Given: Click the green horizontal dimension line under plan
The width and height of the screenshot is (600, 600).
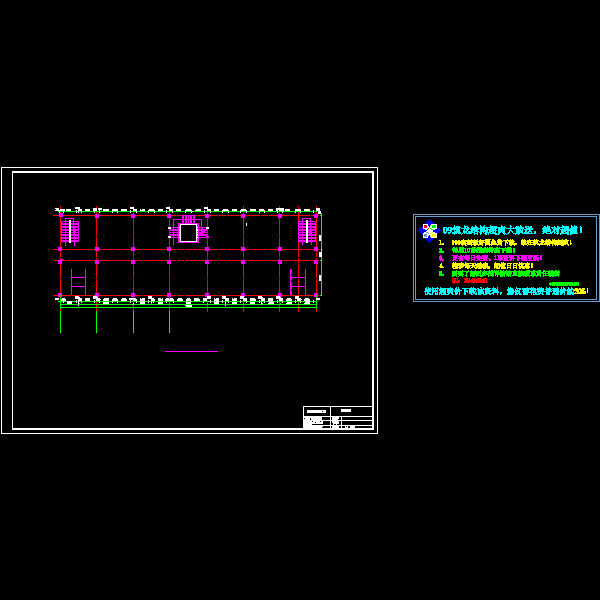Looking at the screenshot, I should click(188, 306).
